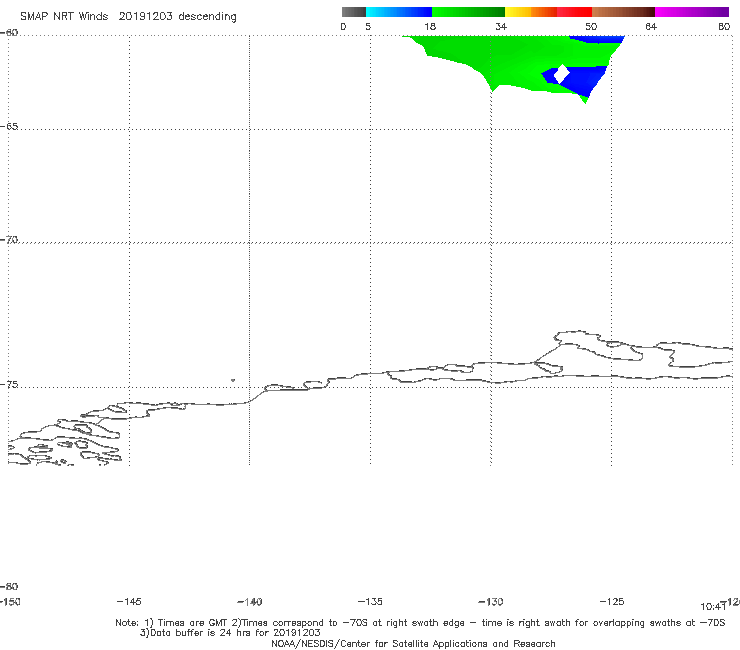The height and width of the screenshot is (650, 740).
Task: Click the longitude label "-135"
Action: pyautogui.click(x=370, y=601)
